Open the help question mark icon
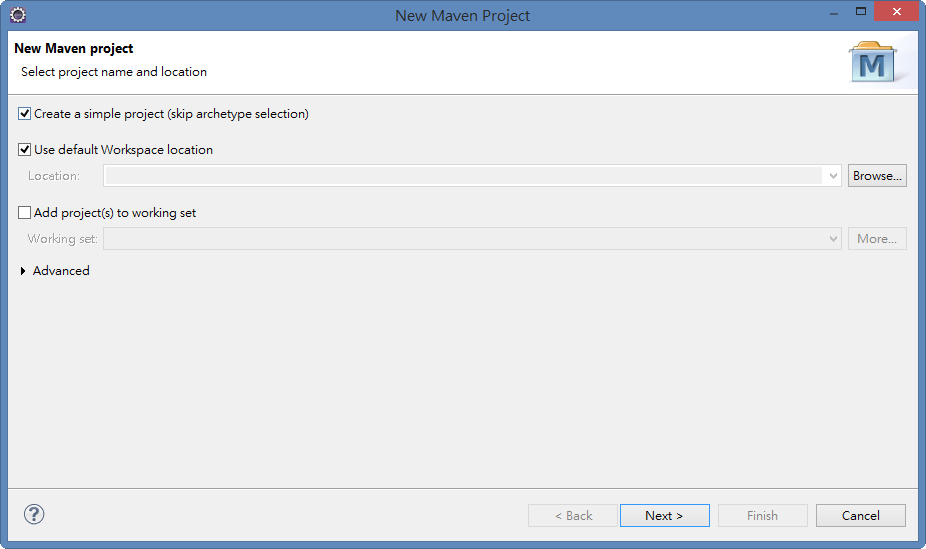The width and height of the screenshot is (926, 549). pos(34,514)
